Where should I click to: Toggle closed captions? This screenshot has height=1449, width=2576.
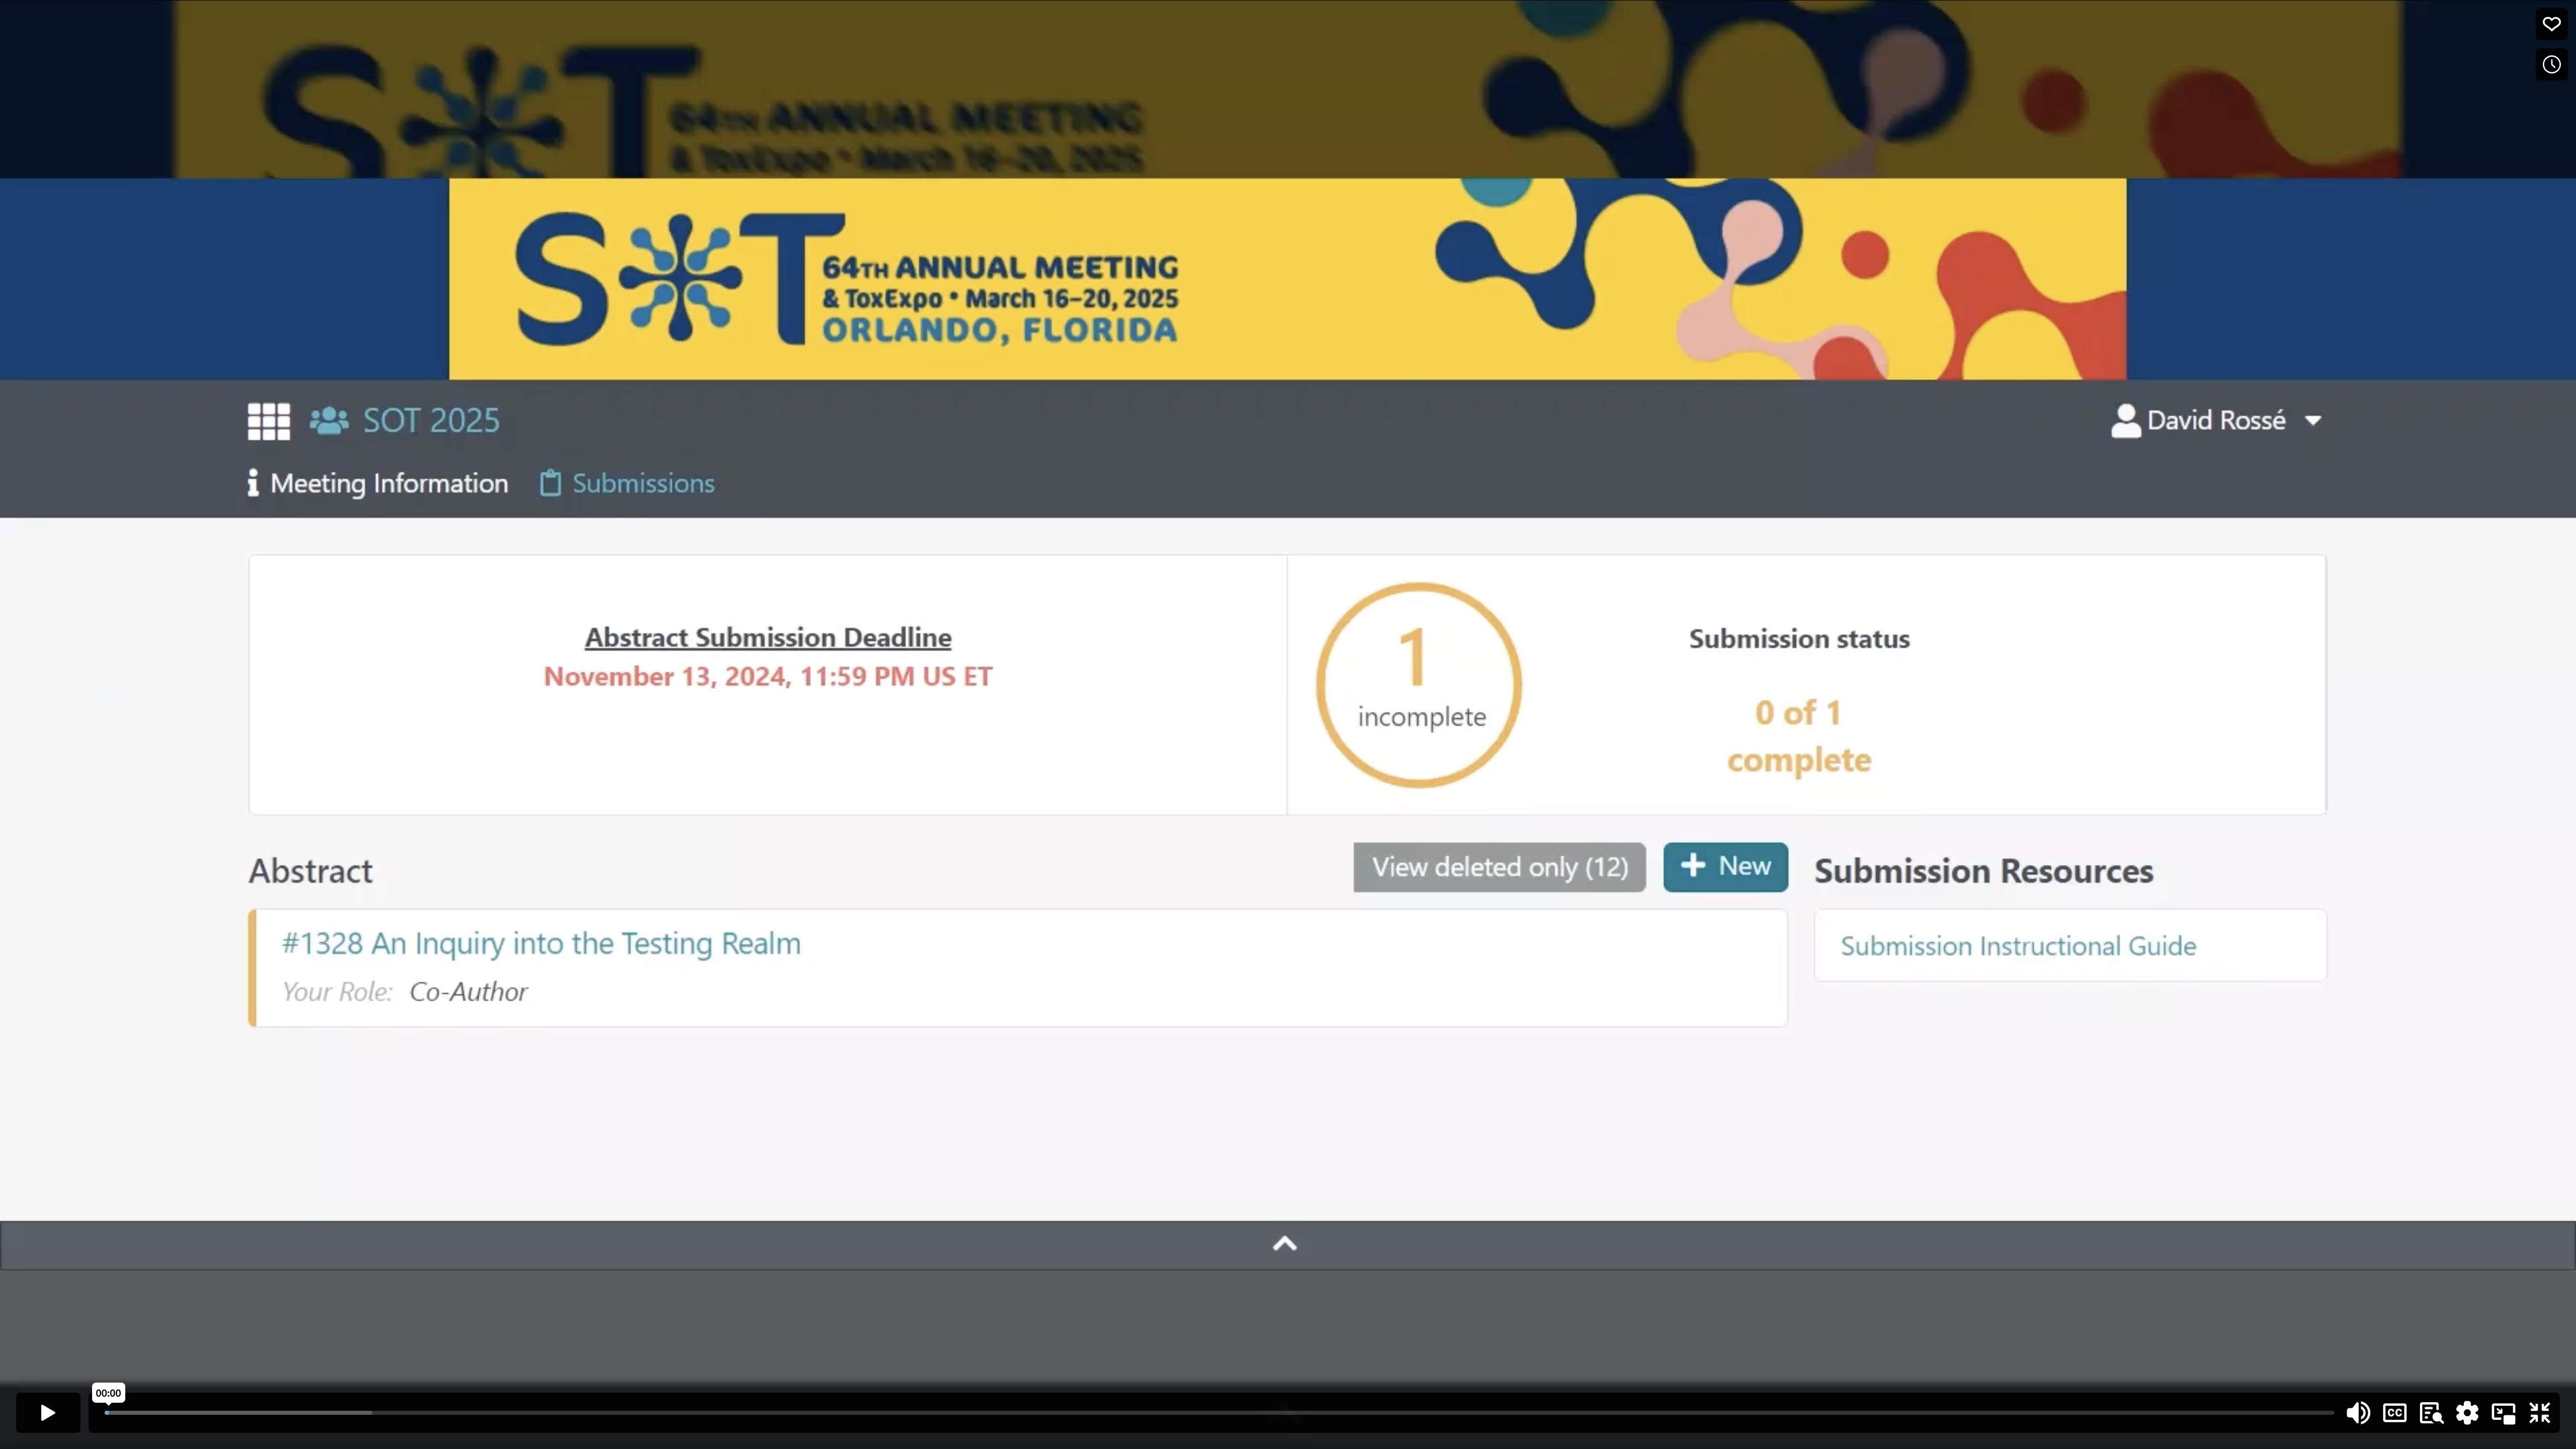point(2394,1413)
